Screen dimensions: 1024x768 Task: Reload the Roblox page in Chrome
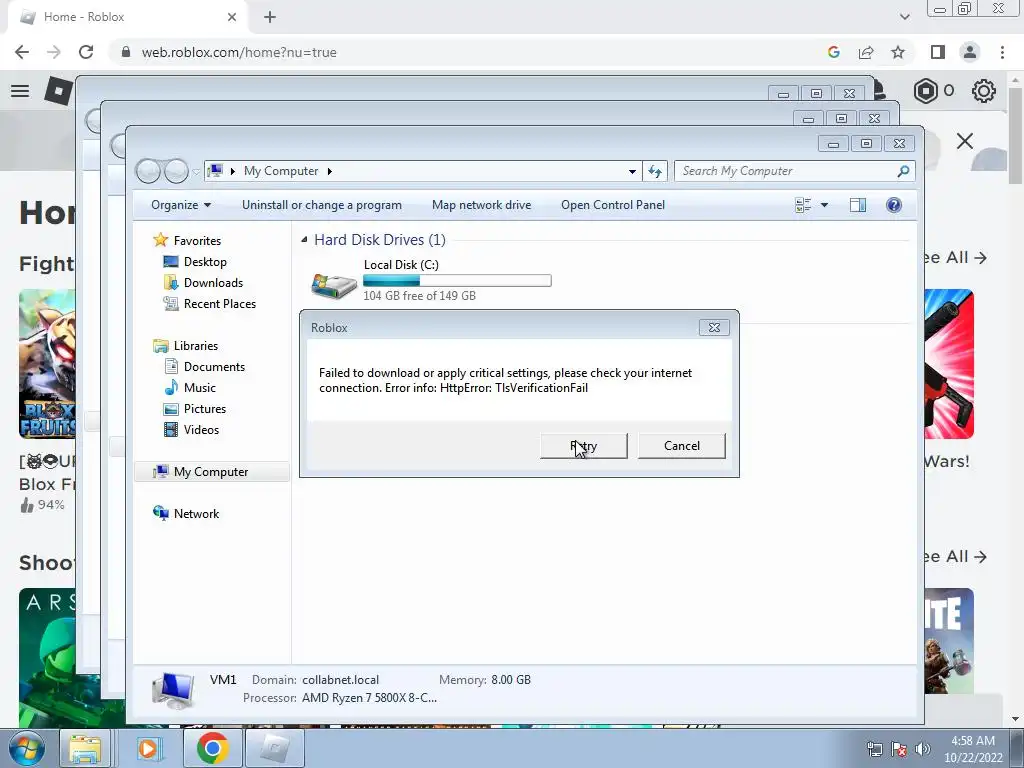(86, 52)
